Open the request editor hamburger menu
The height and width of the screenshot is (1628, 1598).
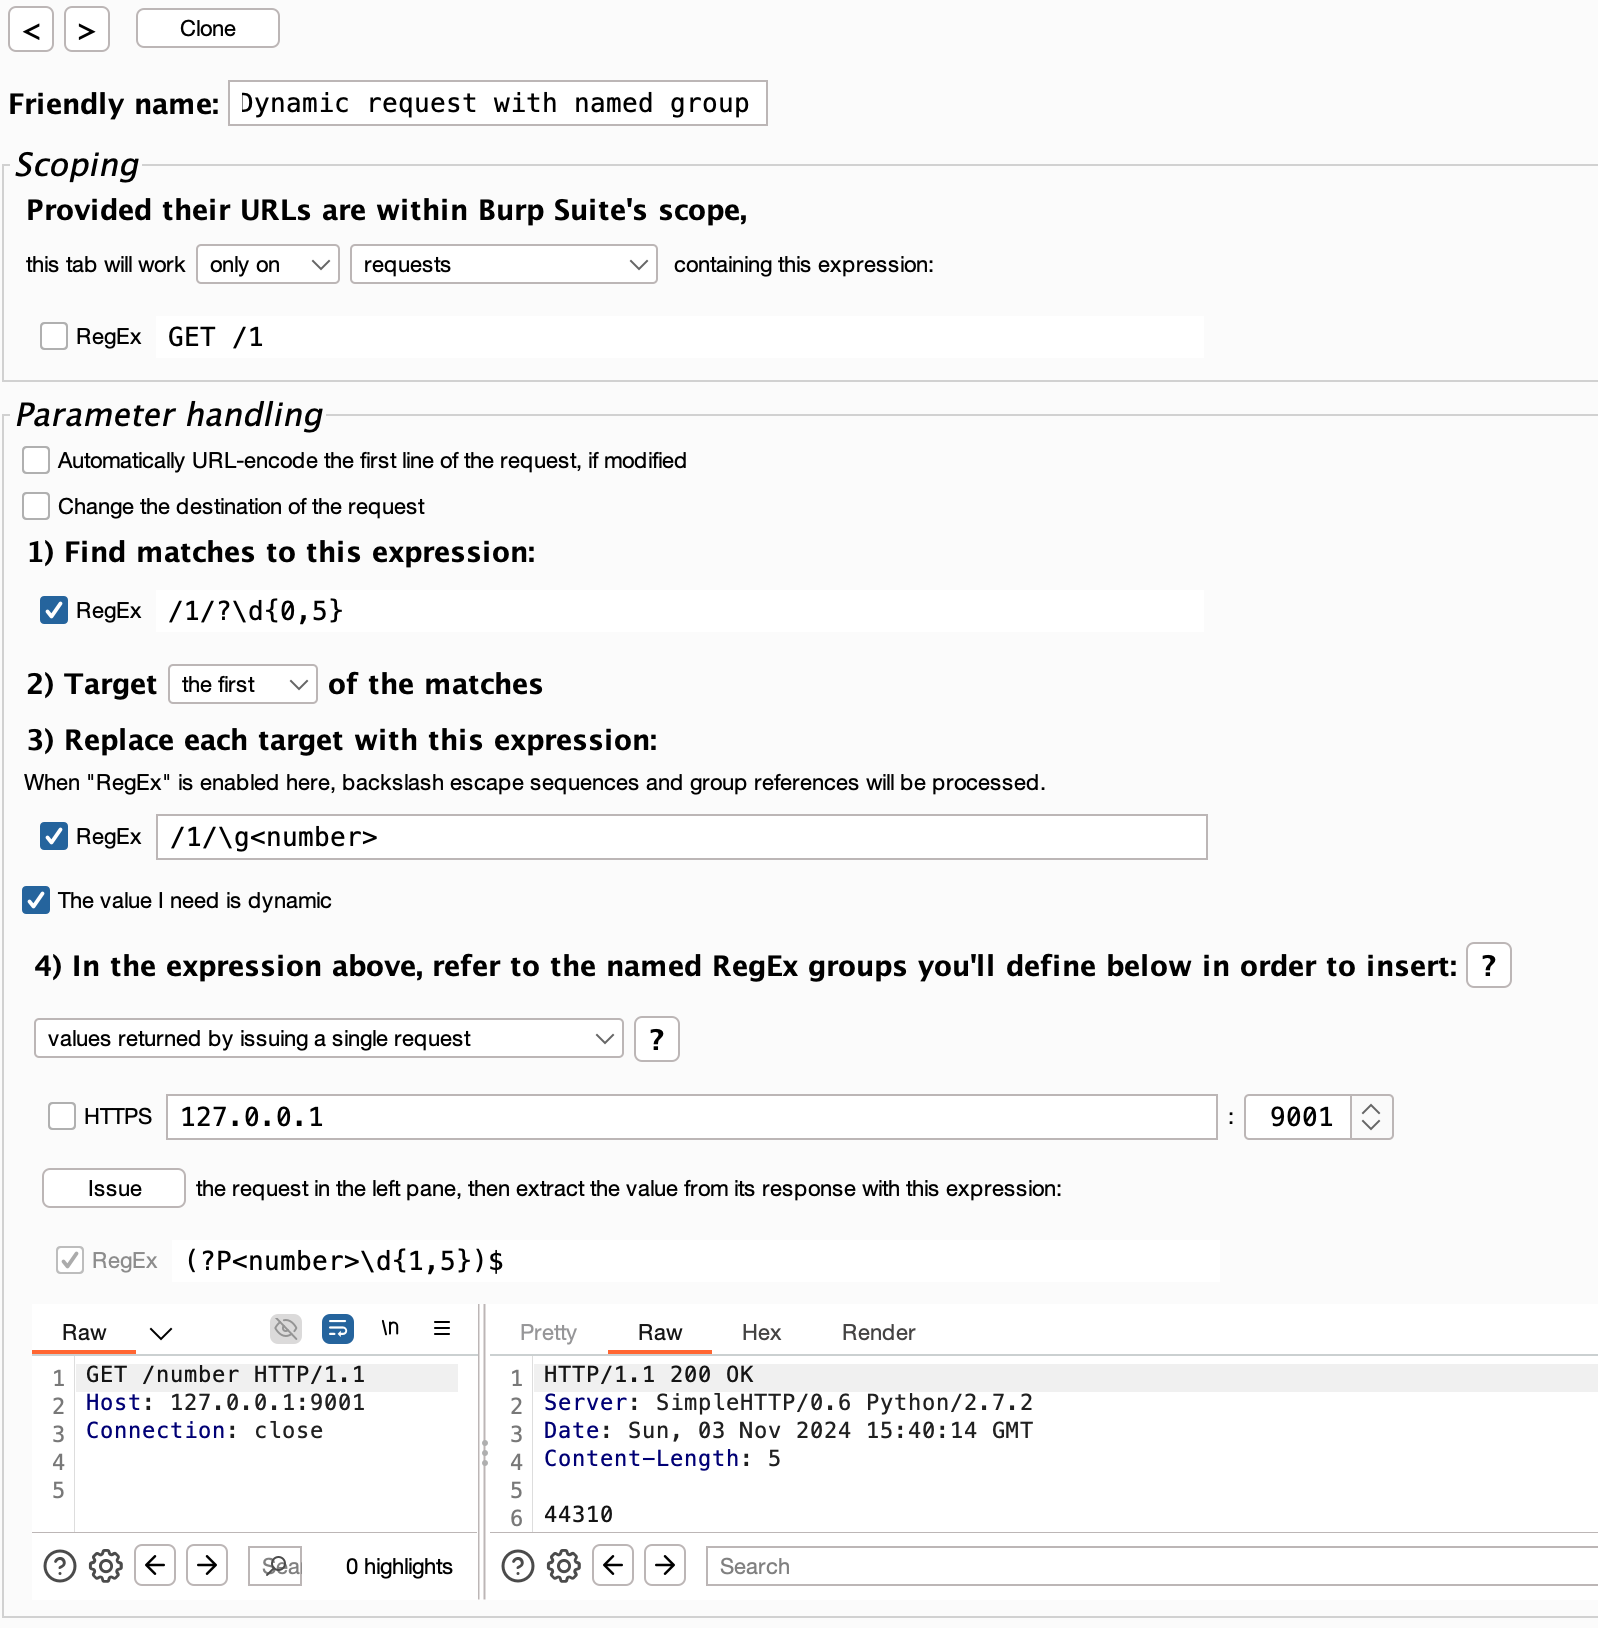point(442,1328)
